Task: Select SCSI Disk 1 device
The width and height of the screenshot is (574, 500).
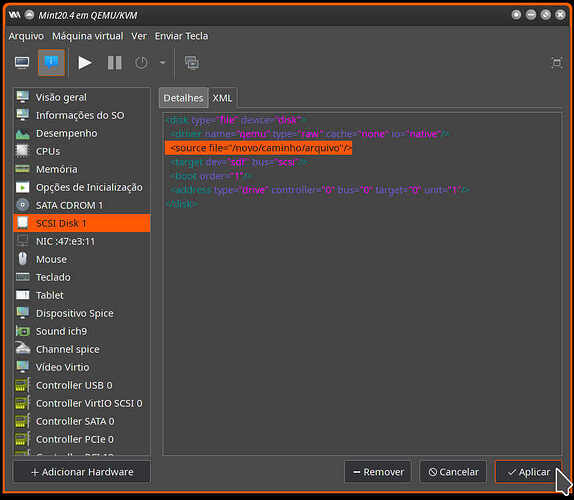Action: (x=82, y=223)
